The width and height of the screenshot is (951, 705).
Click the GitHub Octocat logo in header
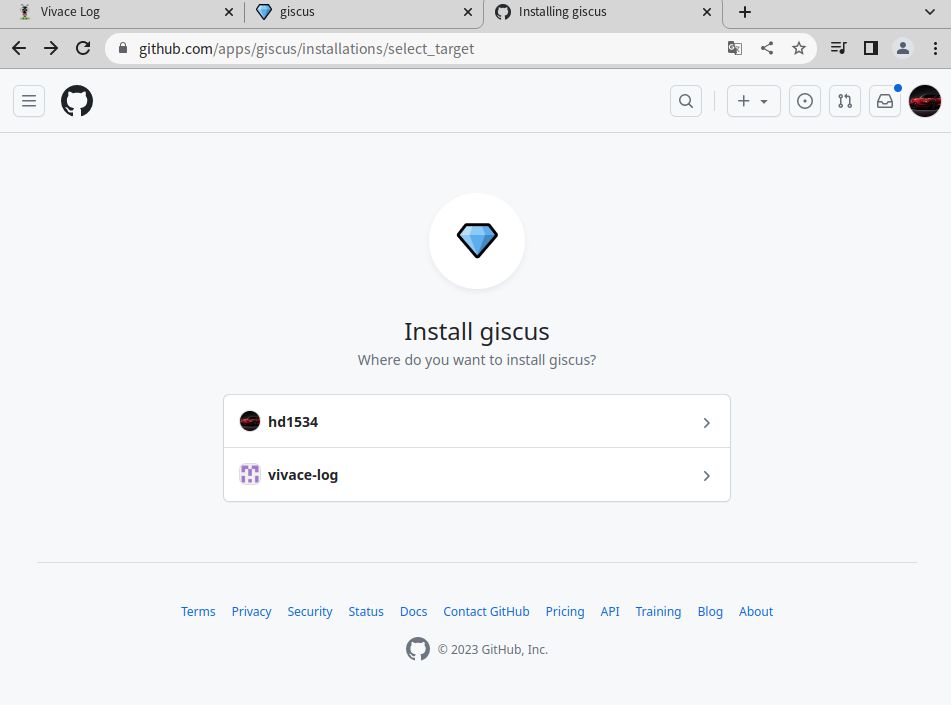click(77, 101)
